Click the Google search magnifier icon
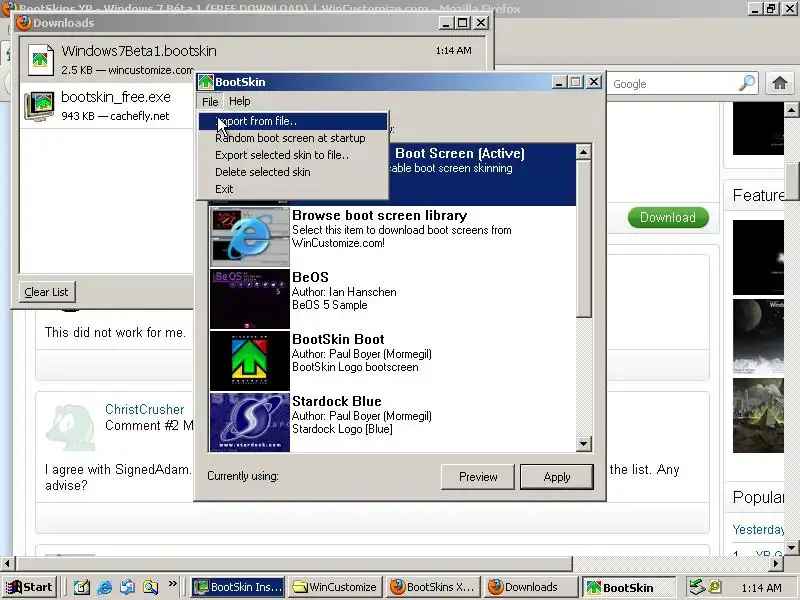Image resolution: width=800 pixels, height=600 pixels. [x=746, y=83]
